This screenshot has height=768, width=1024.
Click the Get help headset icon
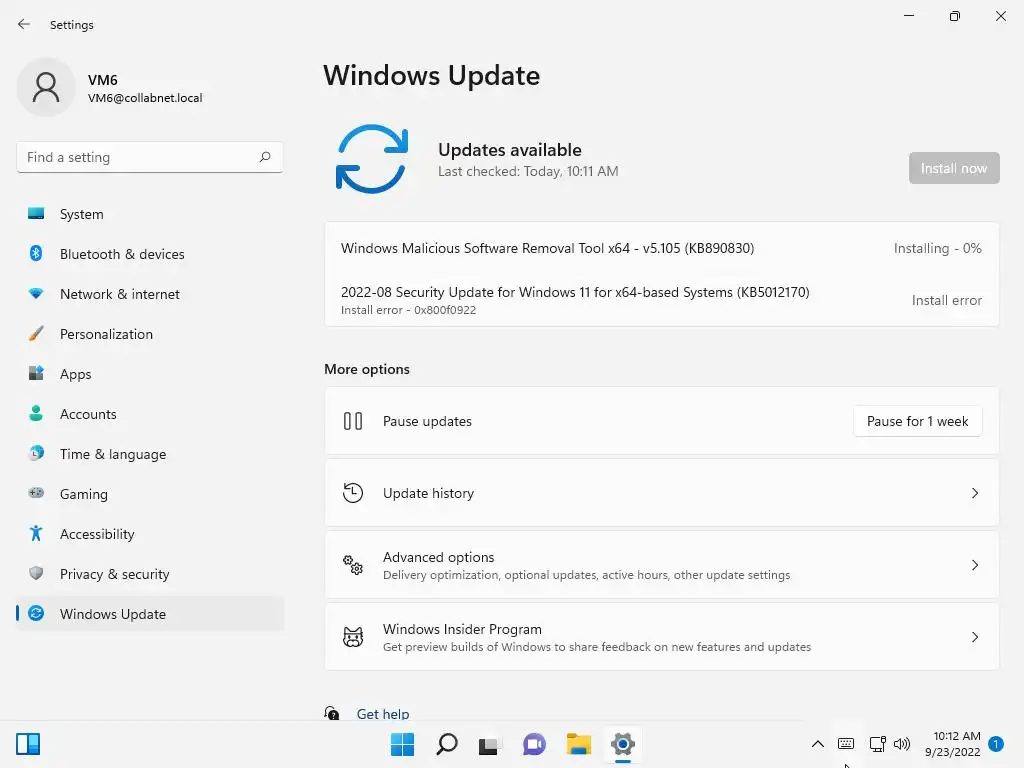[x=332, y=713]
